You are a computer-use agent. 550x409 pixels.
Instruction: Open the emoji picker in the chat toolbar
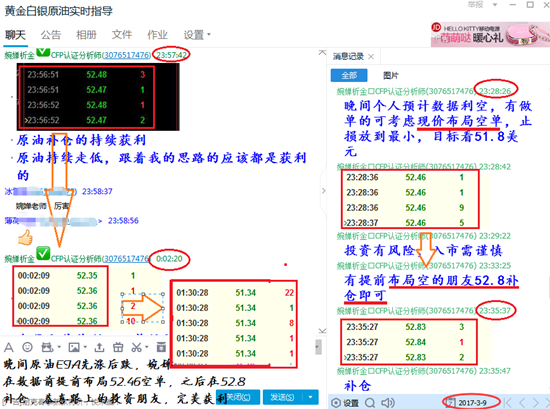click(x=27, y=347)
